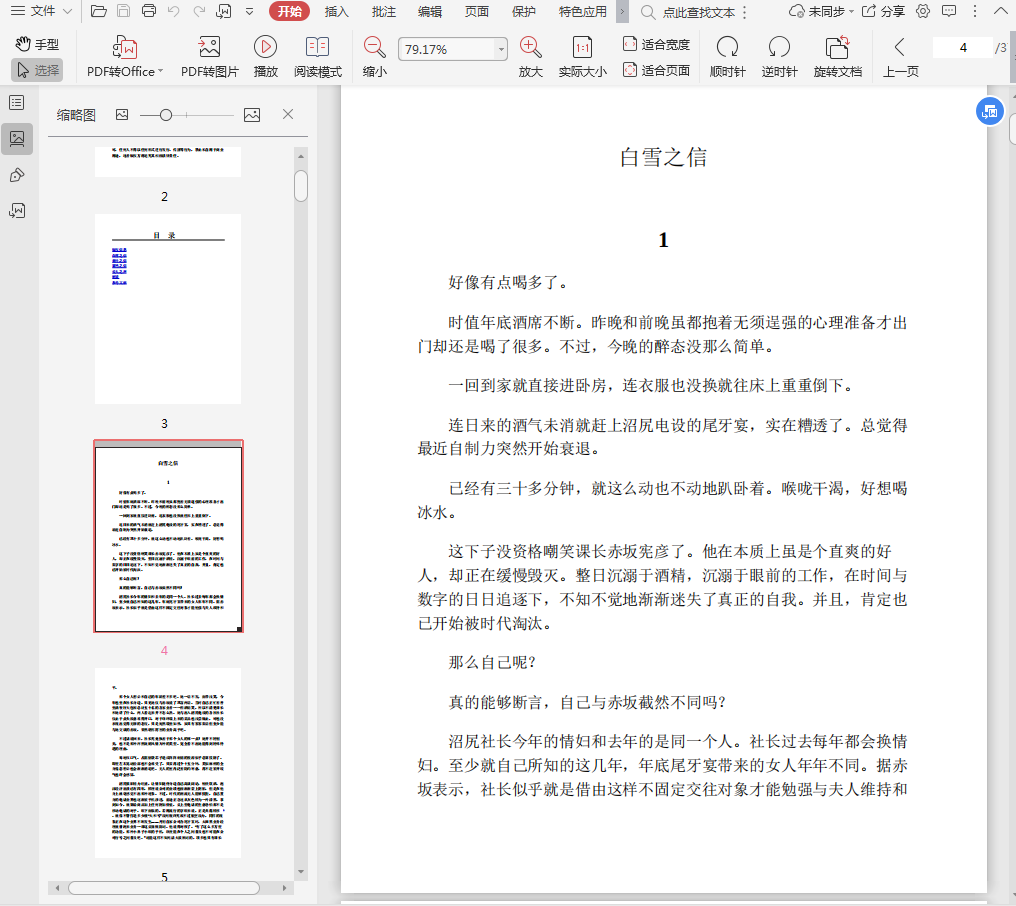
Task: Open settings gear icon
Action: [923, 12]
